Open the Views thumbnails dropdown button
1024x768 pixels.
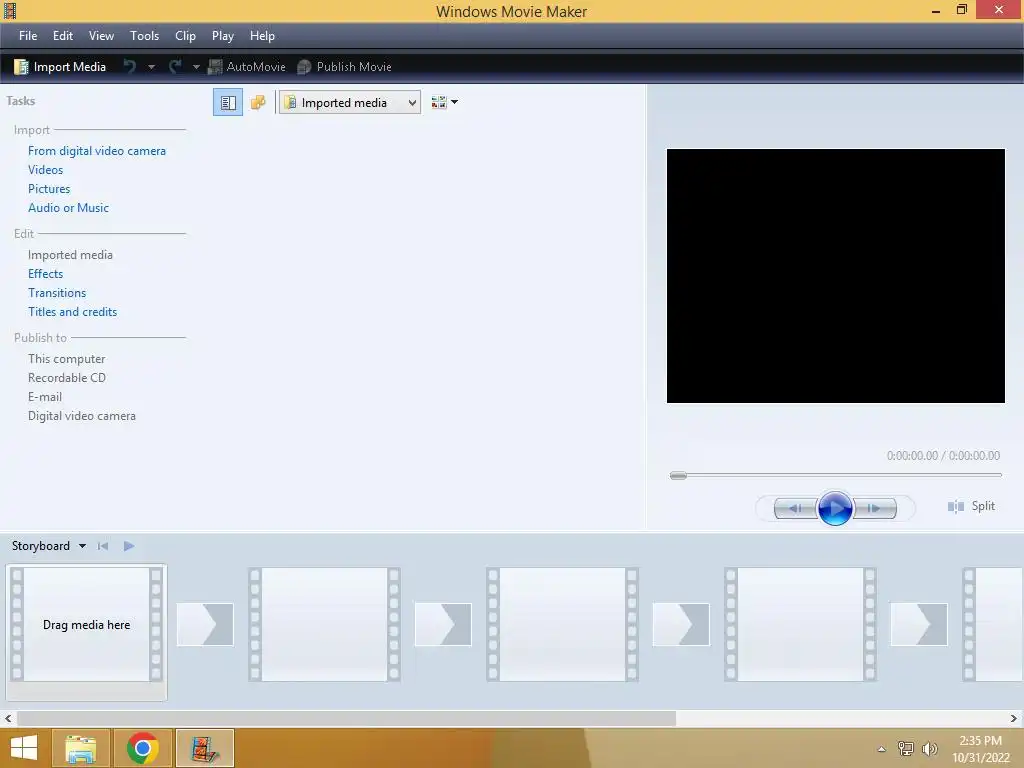click(x=445, y=103)
